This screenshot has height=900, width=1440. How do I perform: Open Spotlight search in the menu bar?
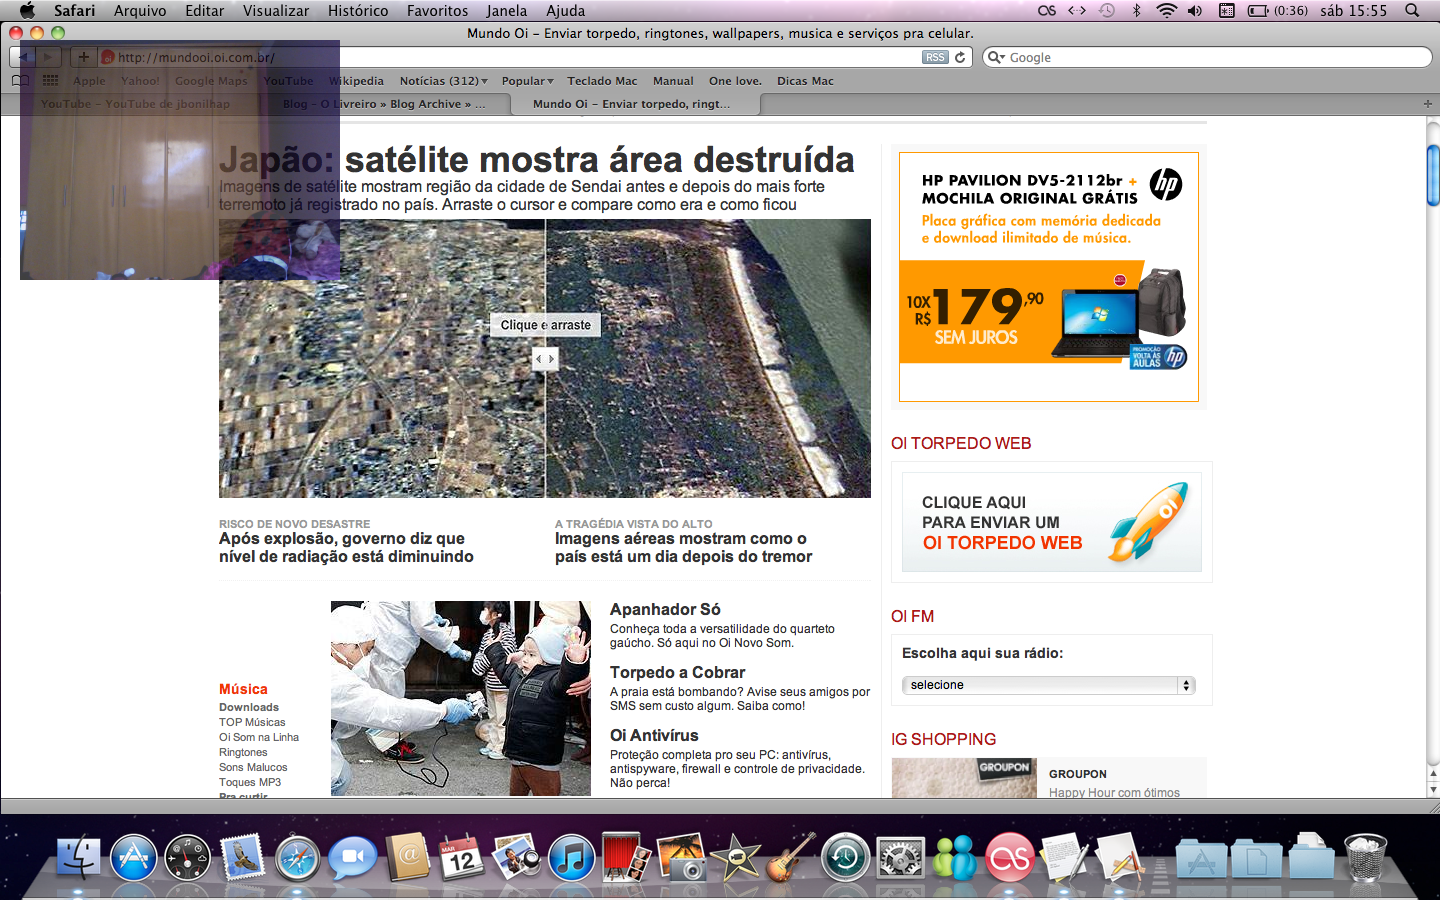pyautogui.click(x=1412, y=10)
